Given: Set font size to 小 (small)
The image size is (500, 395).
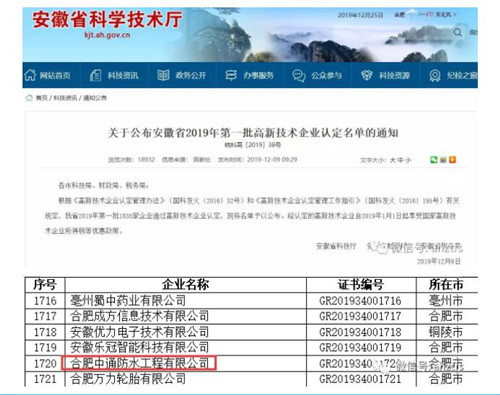Looking at the screenshot, I should point(408,160).
